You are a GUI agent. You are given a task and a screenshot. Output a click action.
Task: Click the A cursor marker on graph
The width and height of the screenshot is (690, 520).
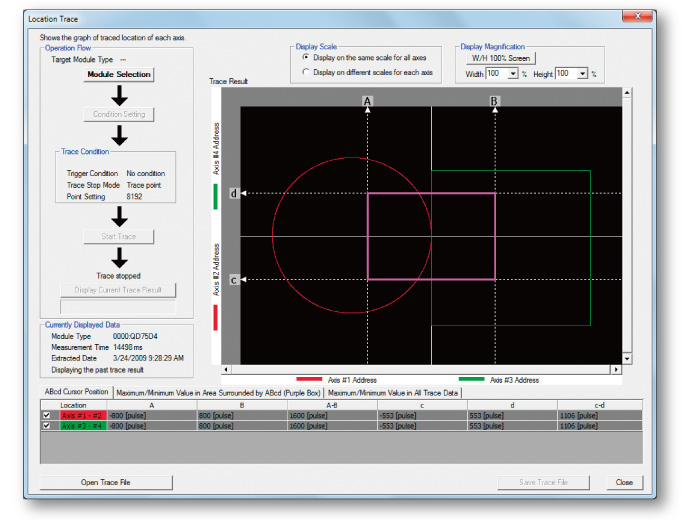click(x=367, y=101)
